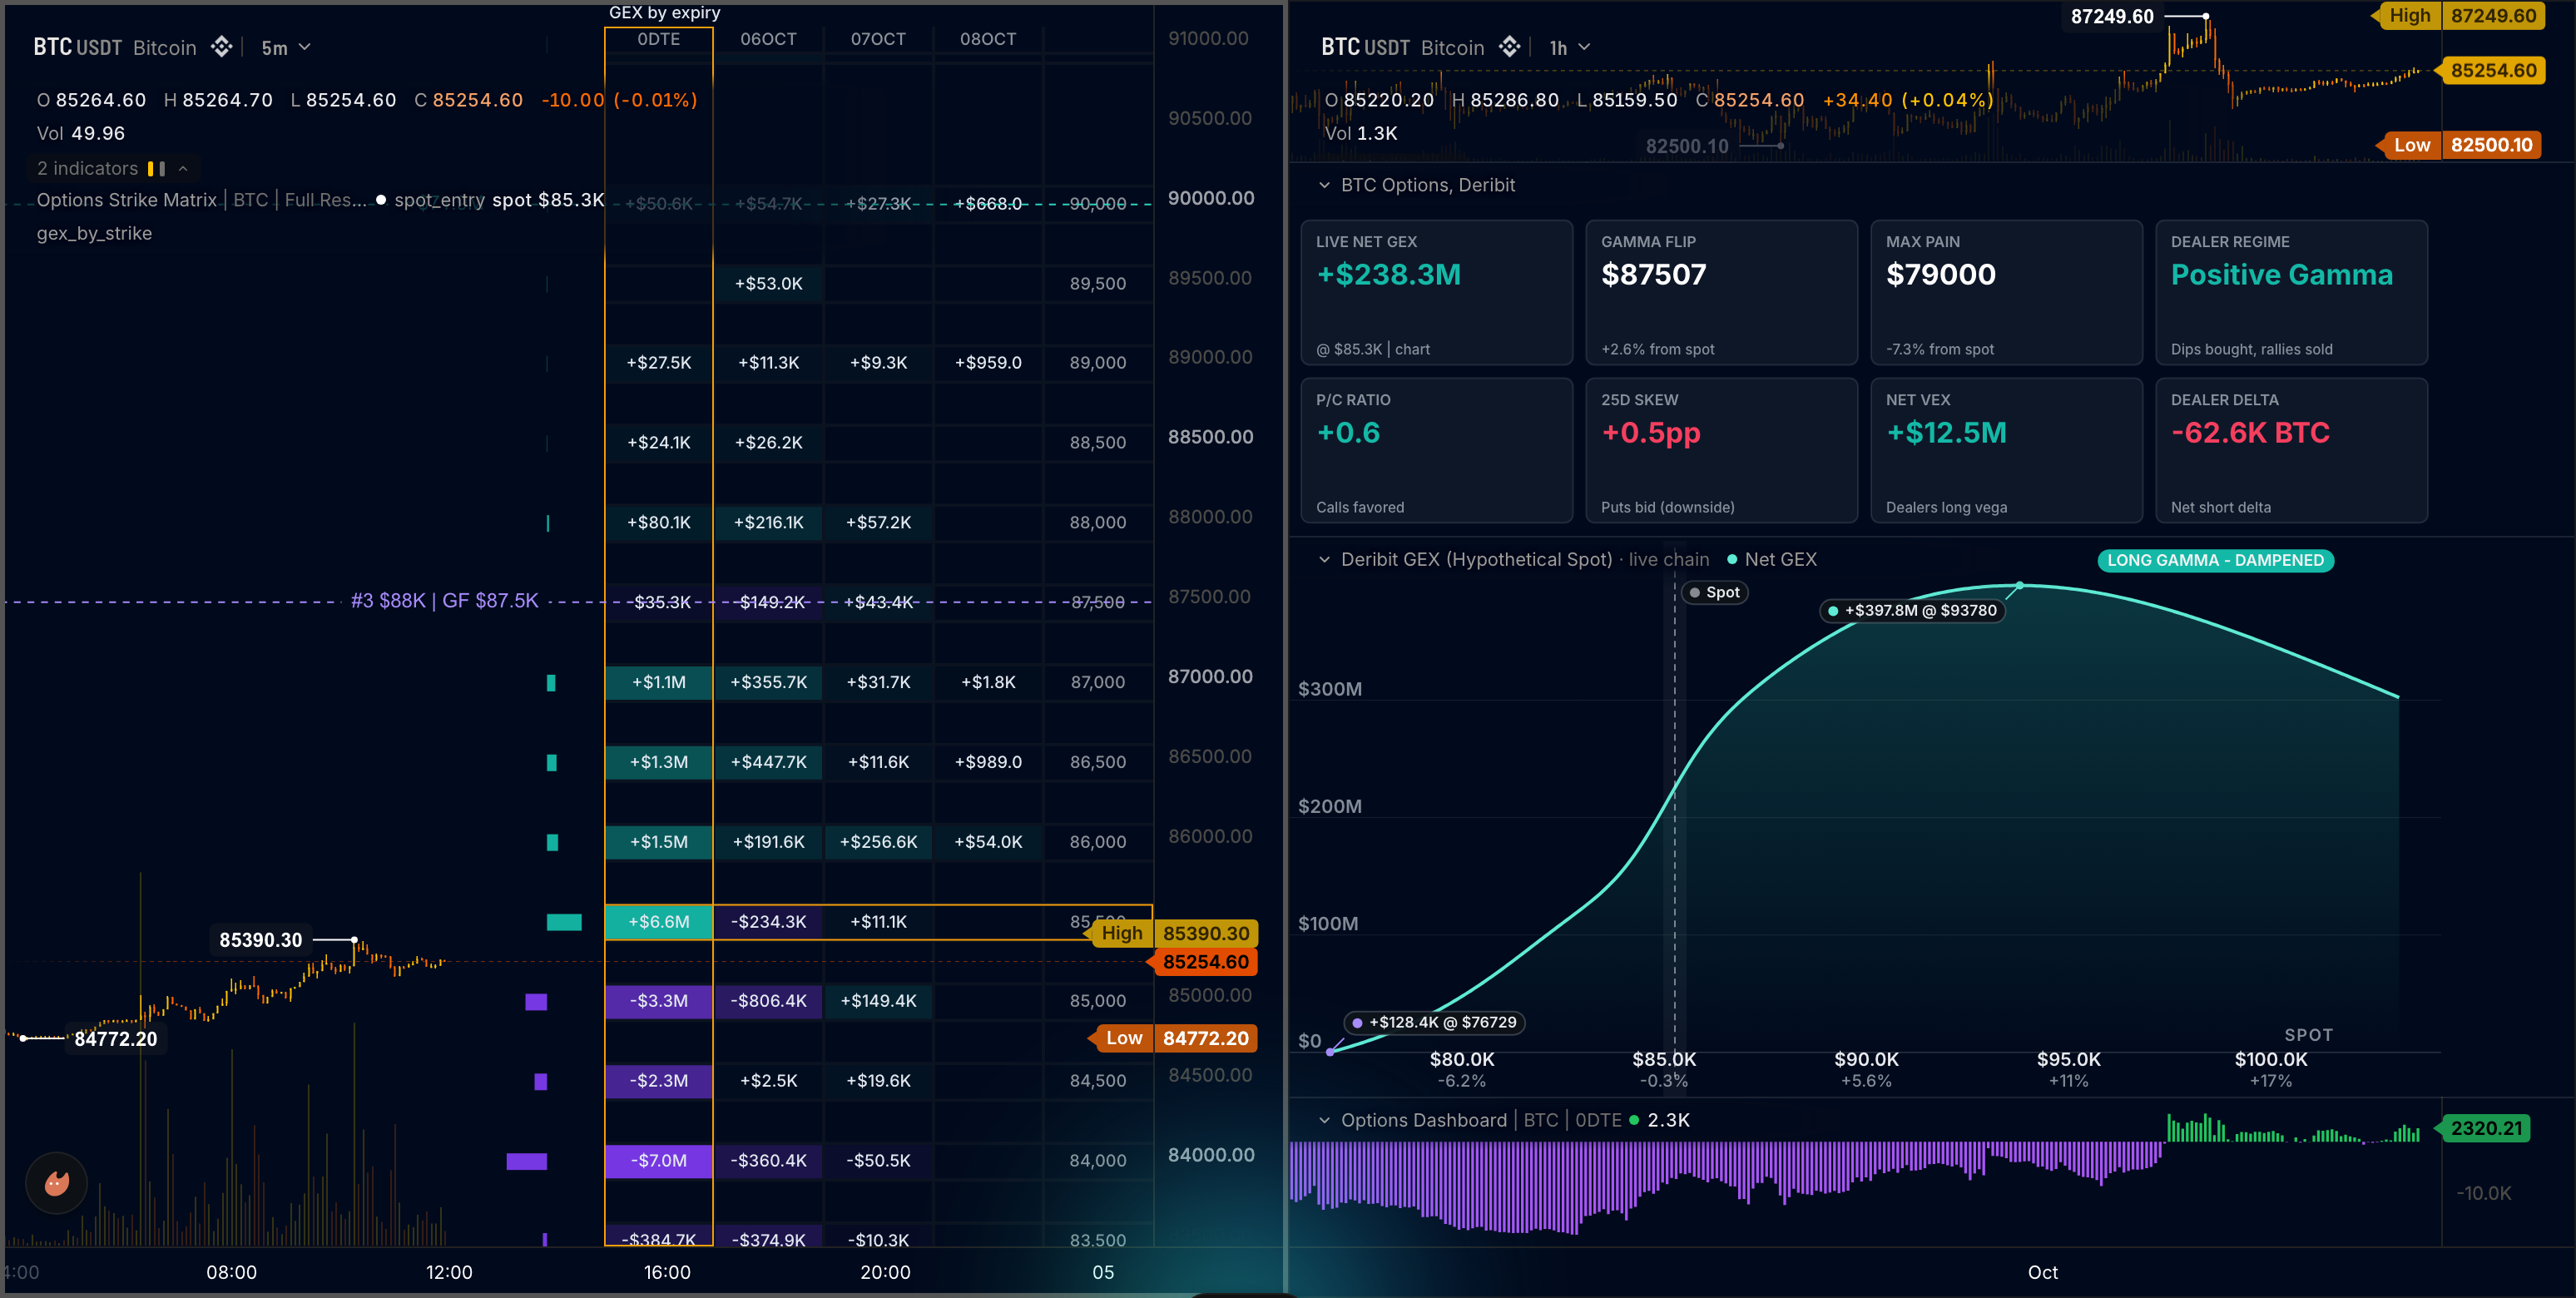Collapse the 2 indicators legend chevron
The width and height of the screenshot is (2576, 1298).
pyautogui.click(x=183, y=169)
